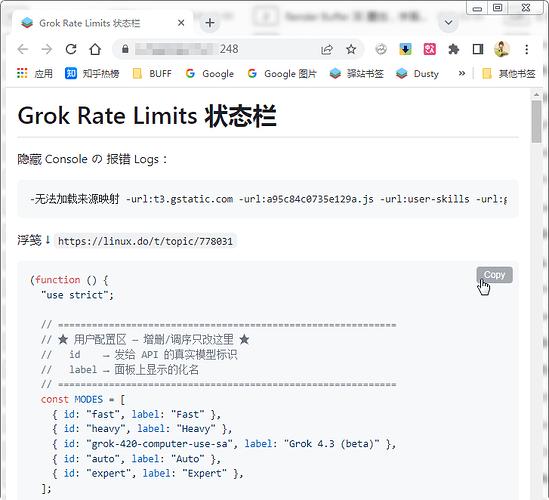Image resolution: width=549 pixels, height=500 pixels.
Task: Click the lock icon in the address bar
Action: 125,49
